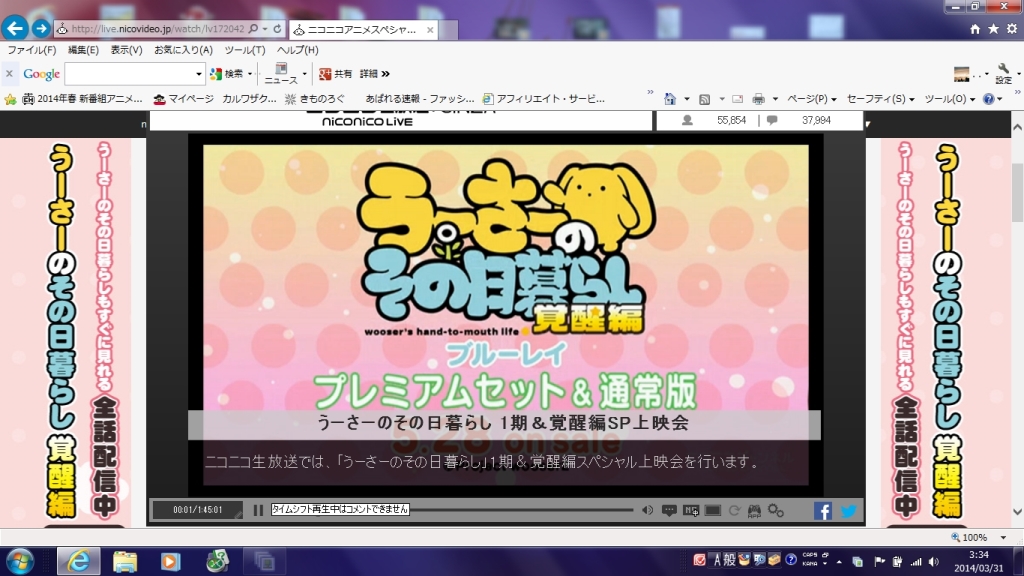This screenshot has width=1024, height=576.
Task: Click the player reload circular arrow icon
Action: point(734,510)
